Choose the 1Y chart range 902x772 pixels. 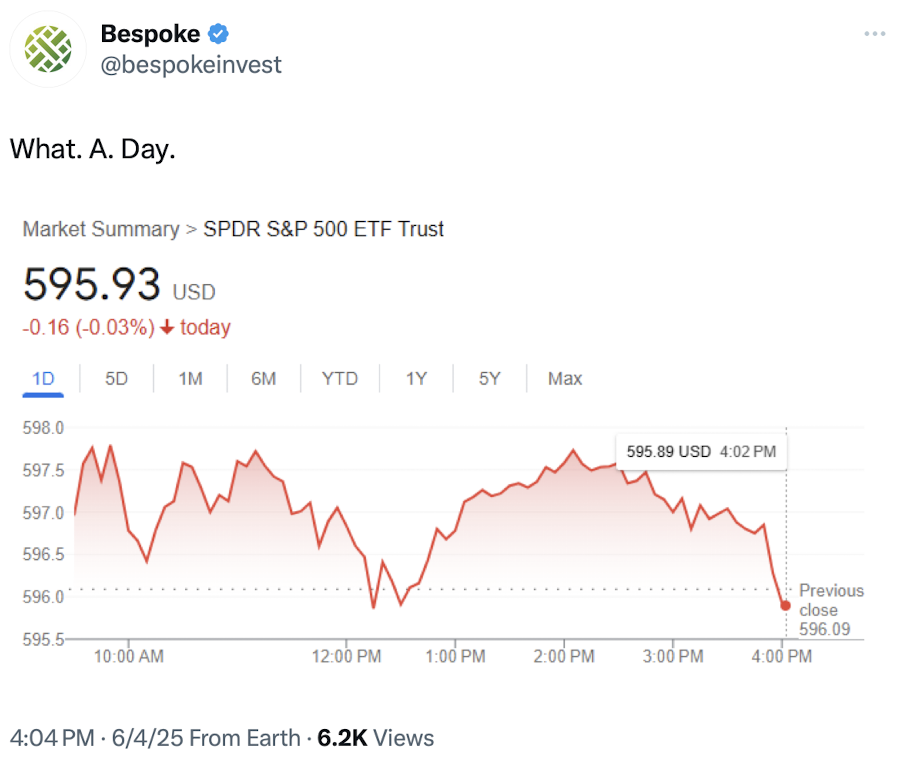point(416,379)
